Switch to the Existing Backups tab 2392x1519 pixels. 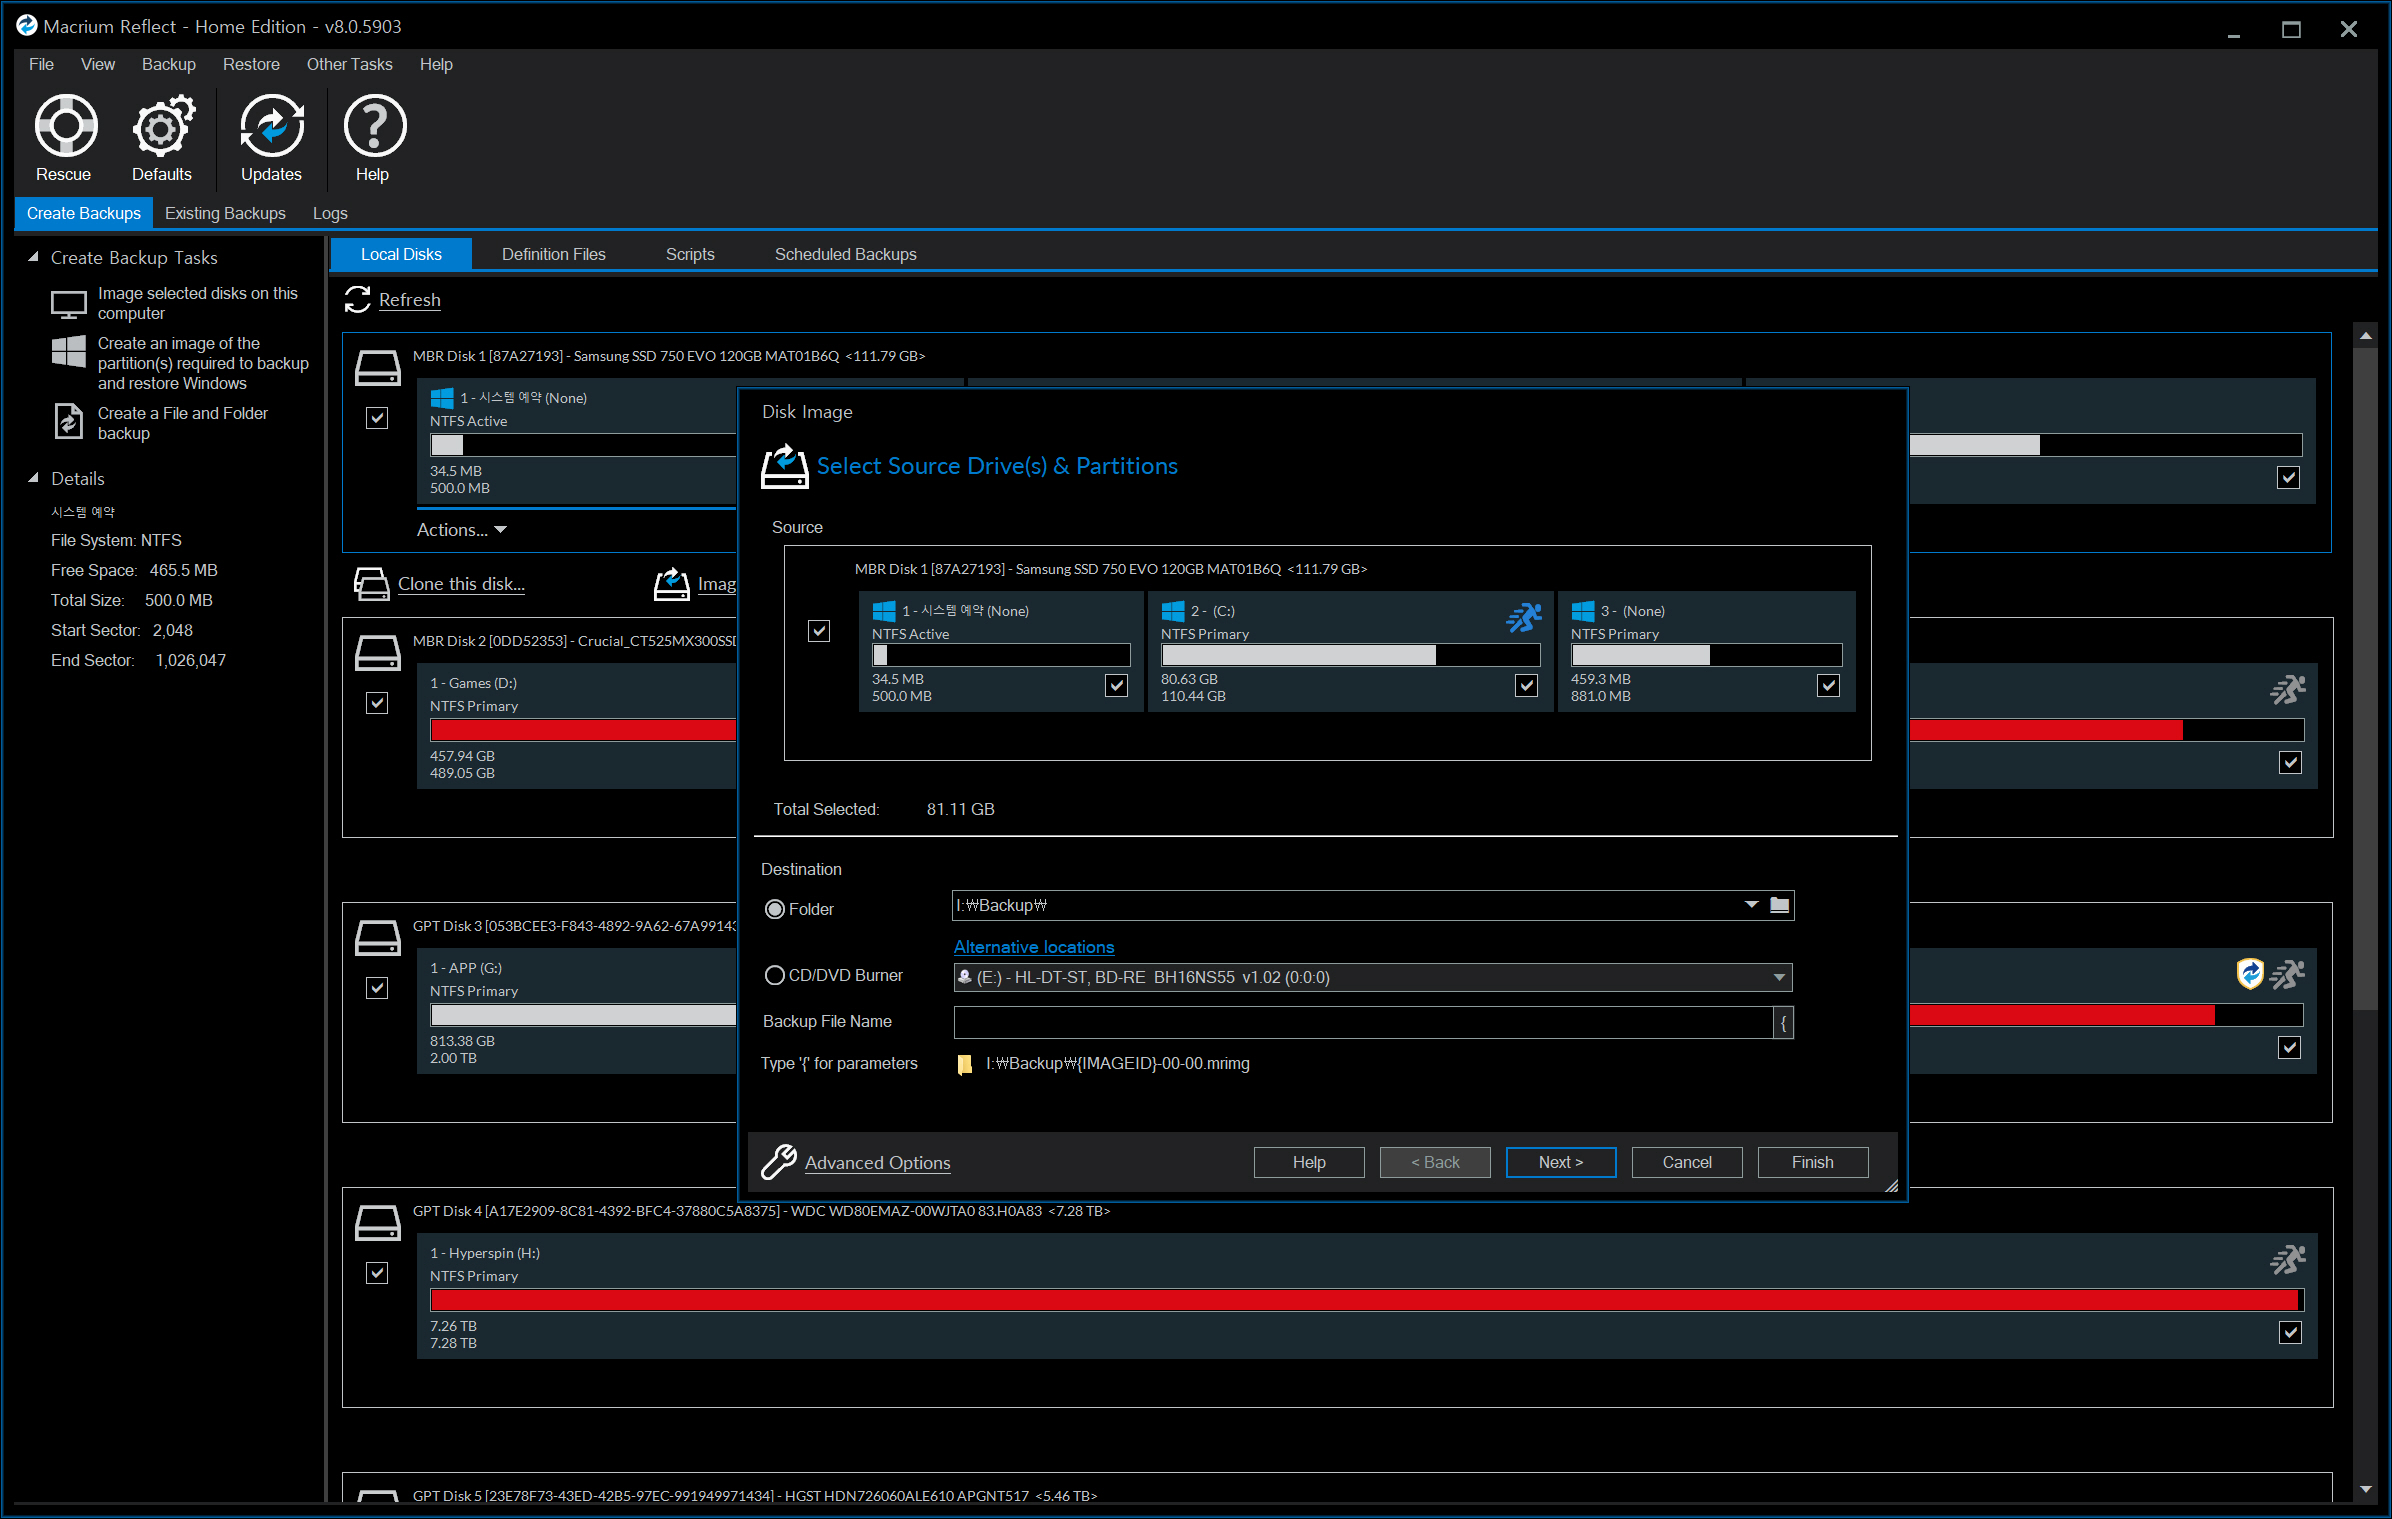(x=225, y=213)
